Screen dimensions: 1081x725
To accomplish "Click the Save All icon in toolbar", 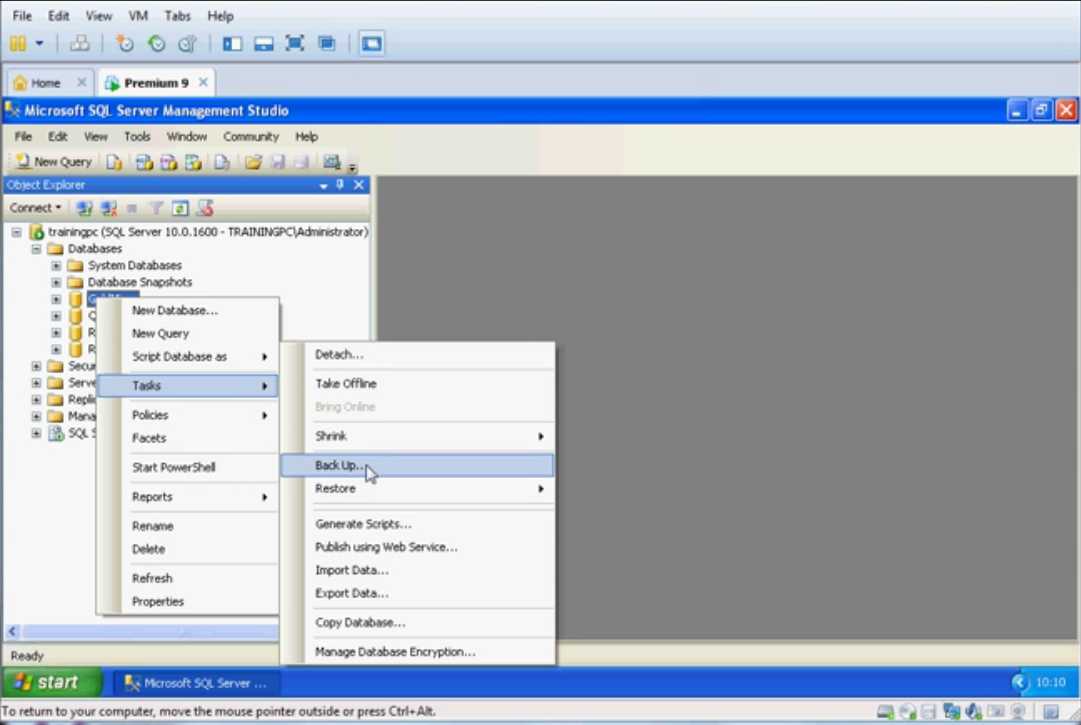I will point(301,162).
